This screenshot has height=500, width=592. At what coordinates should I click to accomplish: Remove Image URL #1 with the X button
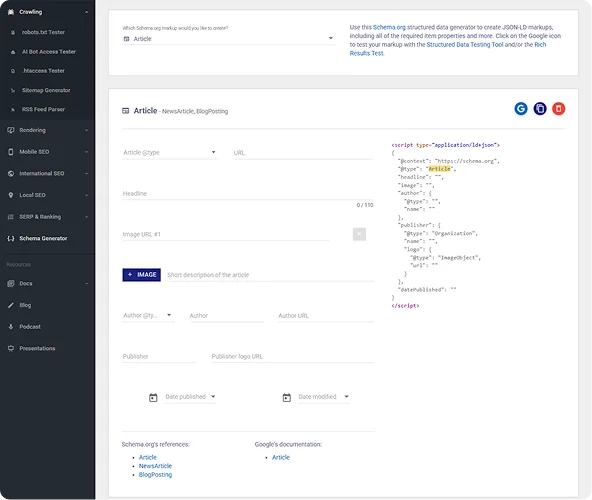359,234
